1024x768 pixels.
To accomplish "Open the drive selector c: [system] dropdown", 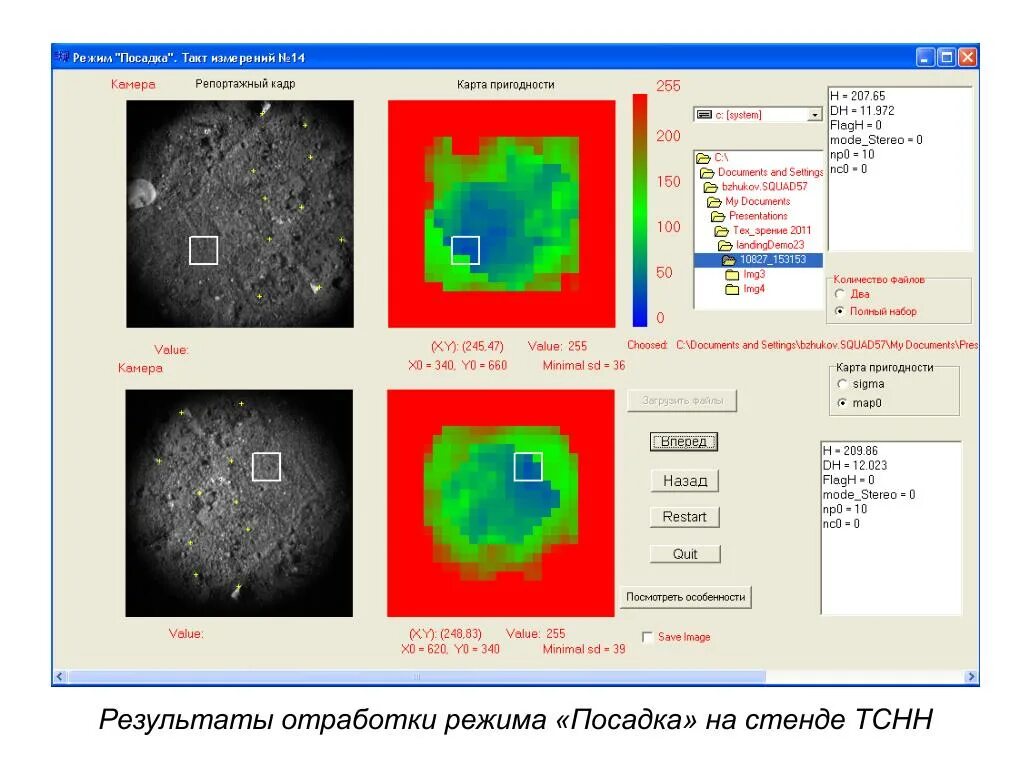I will [814, 115].
